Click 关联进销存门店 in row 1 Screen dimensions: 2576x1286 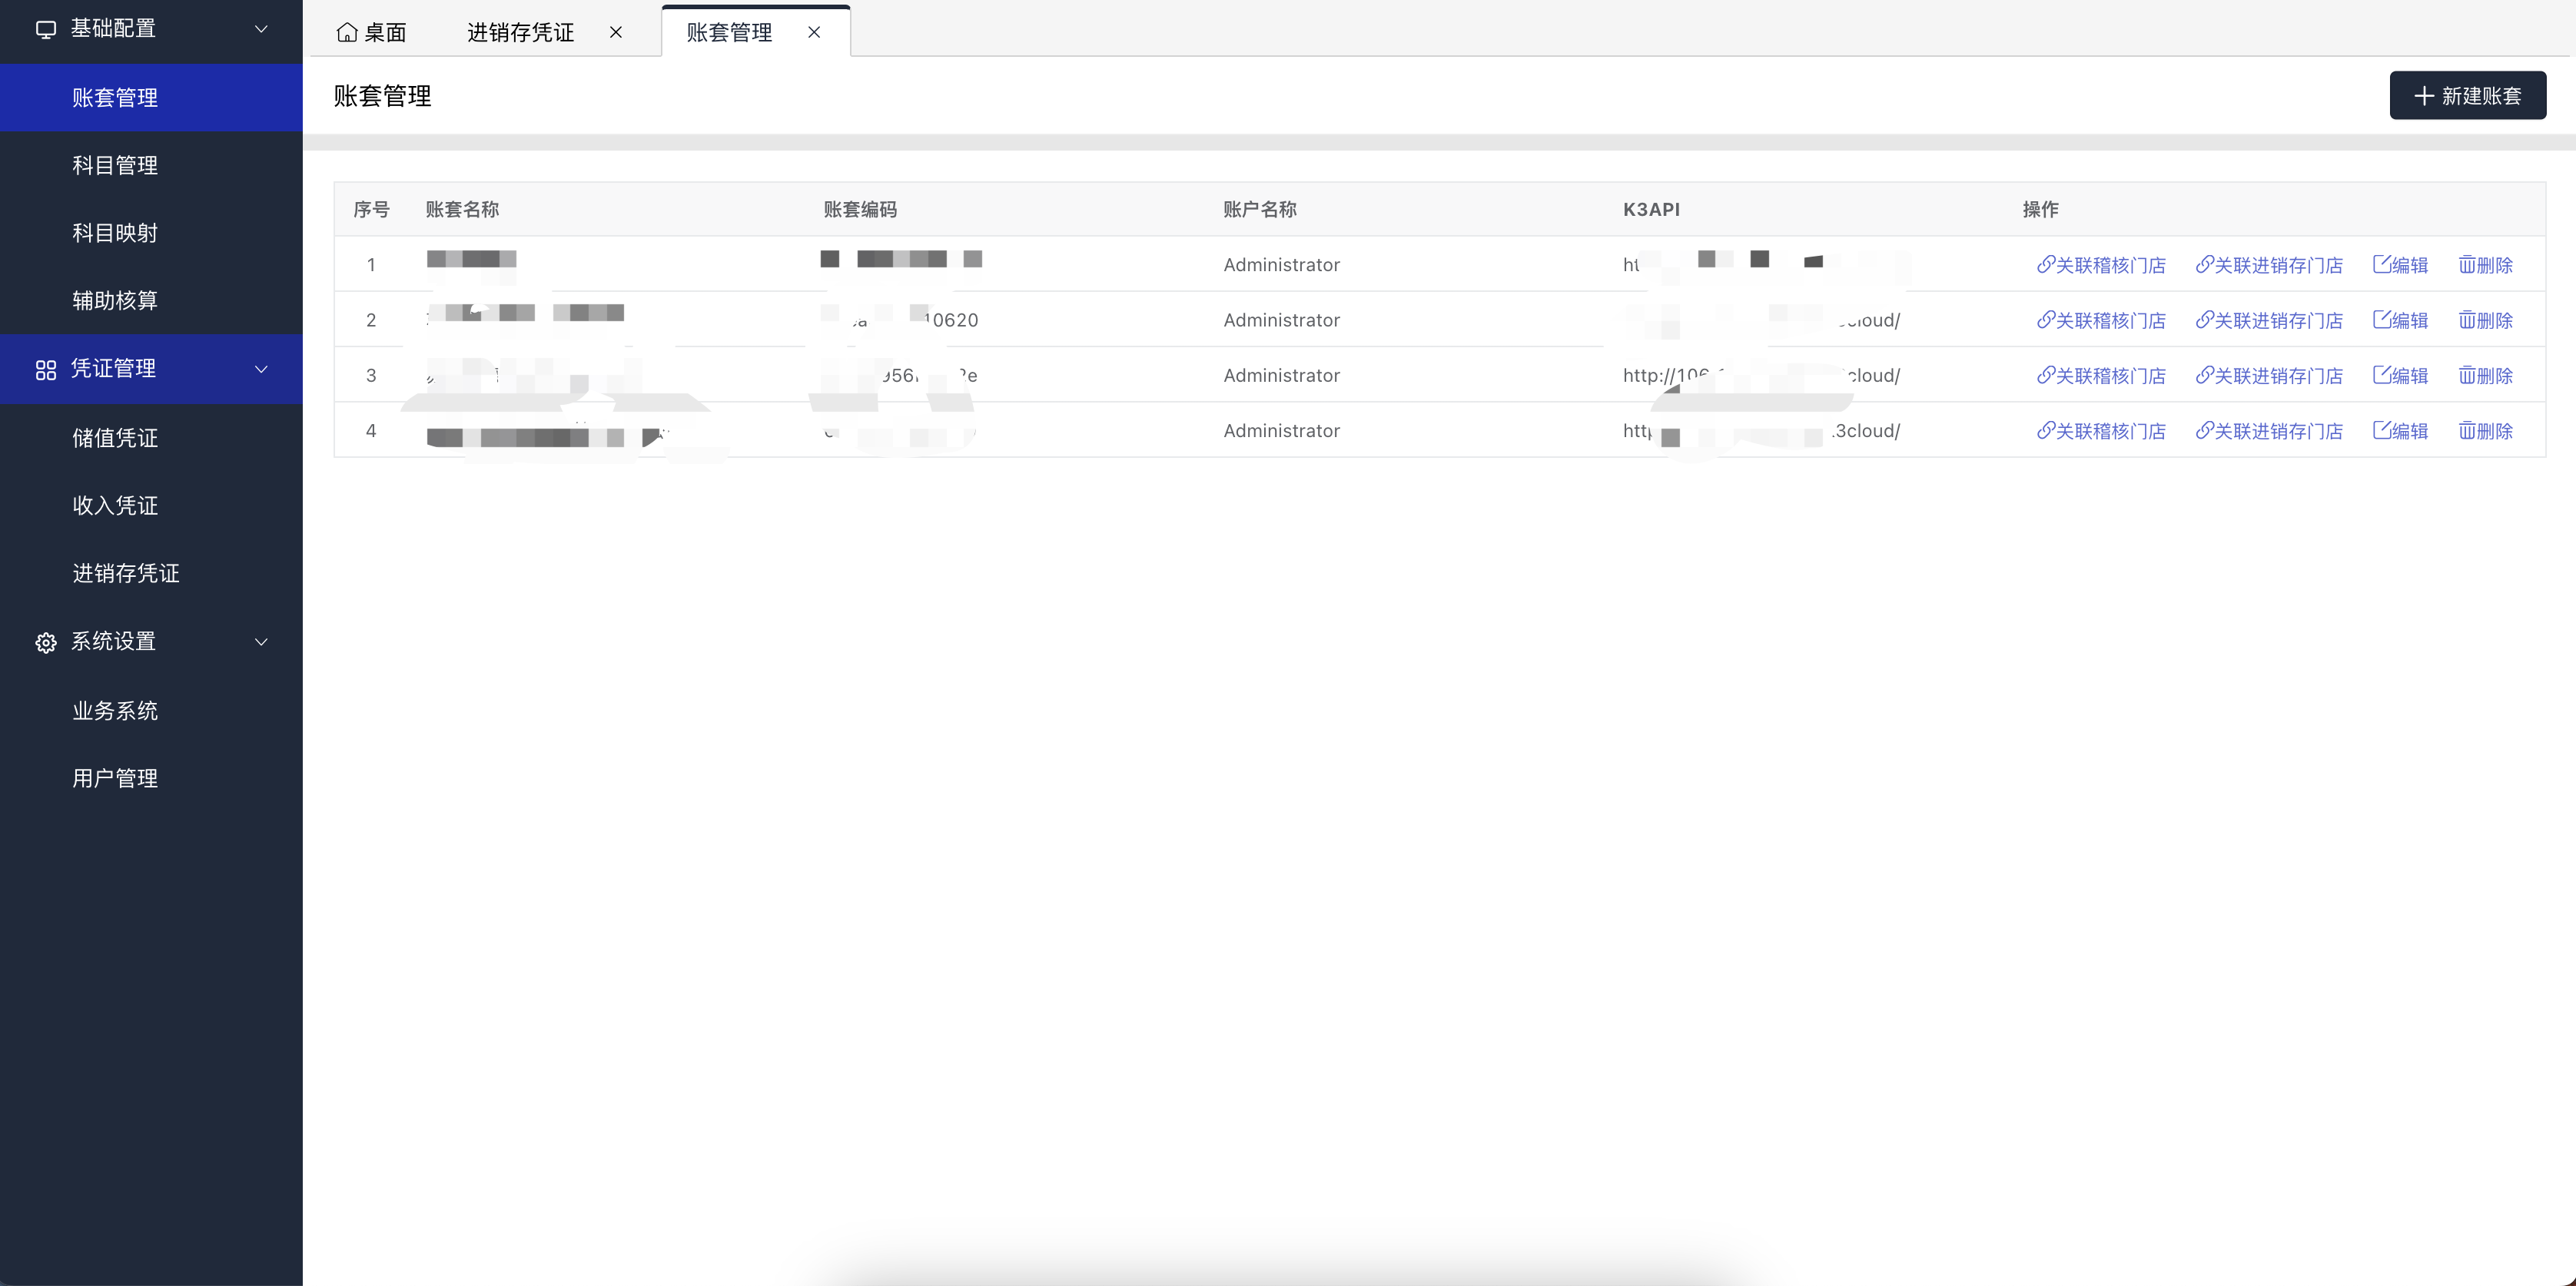click(x=2269, y=265)
